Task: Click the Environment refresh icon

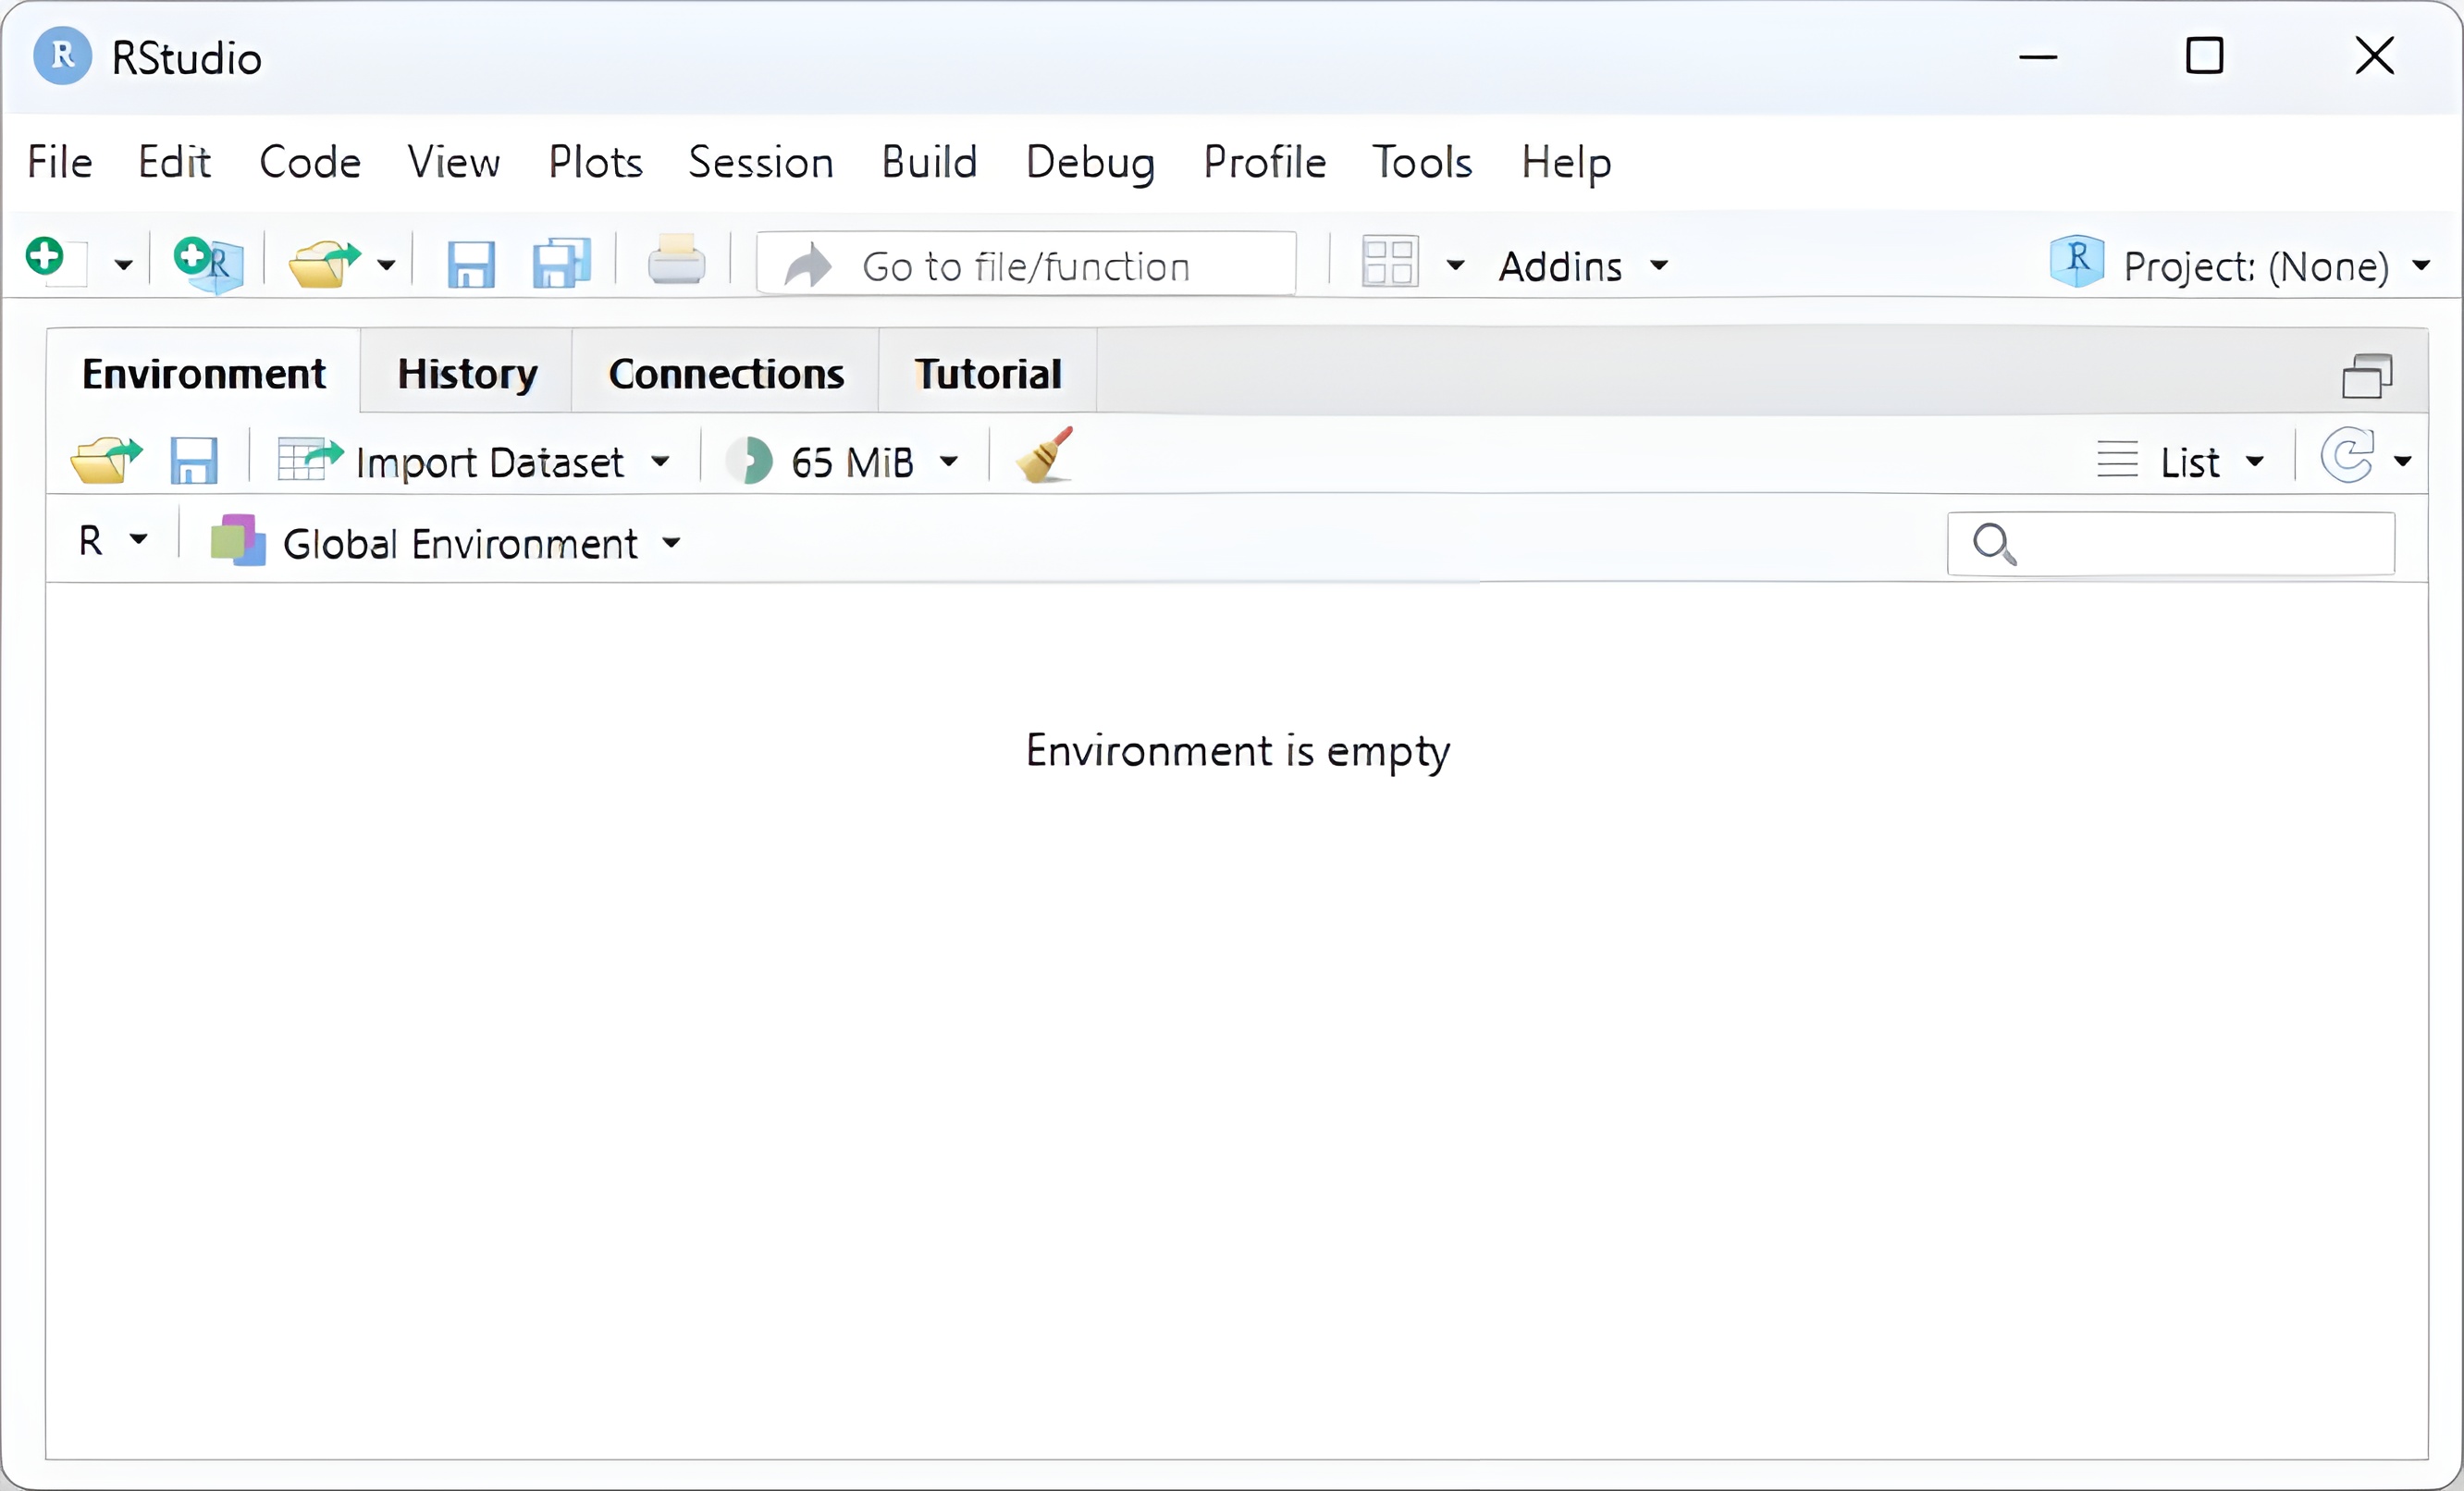Action: pos(2346,457)
